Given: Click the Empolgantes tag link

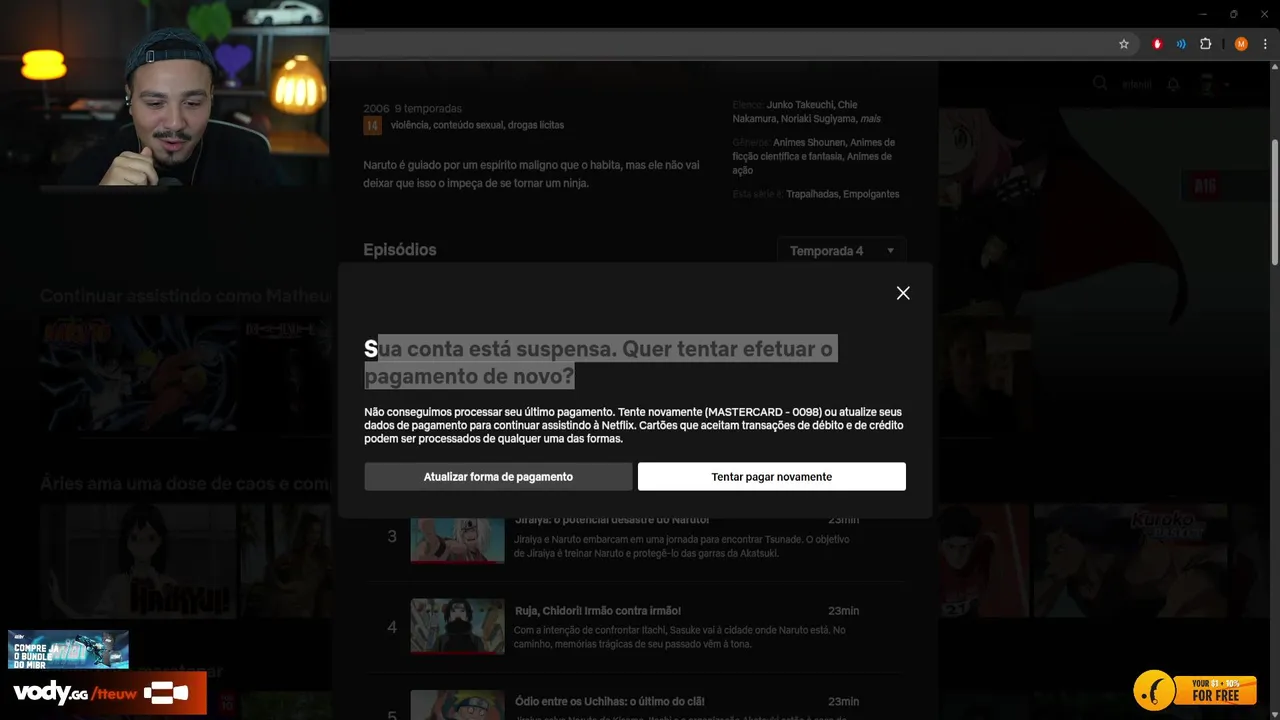Looking at the screenshot, I should [871, 194].
